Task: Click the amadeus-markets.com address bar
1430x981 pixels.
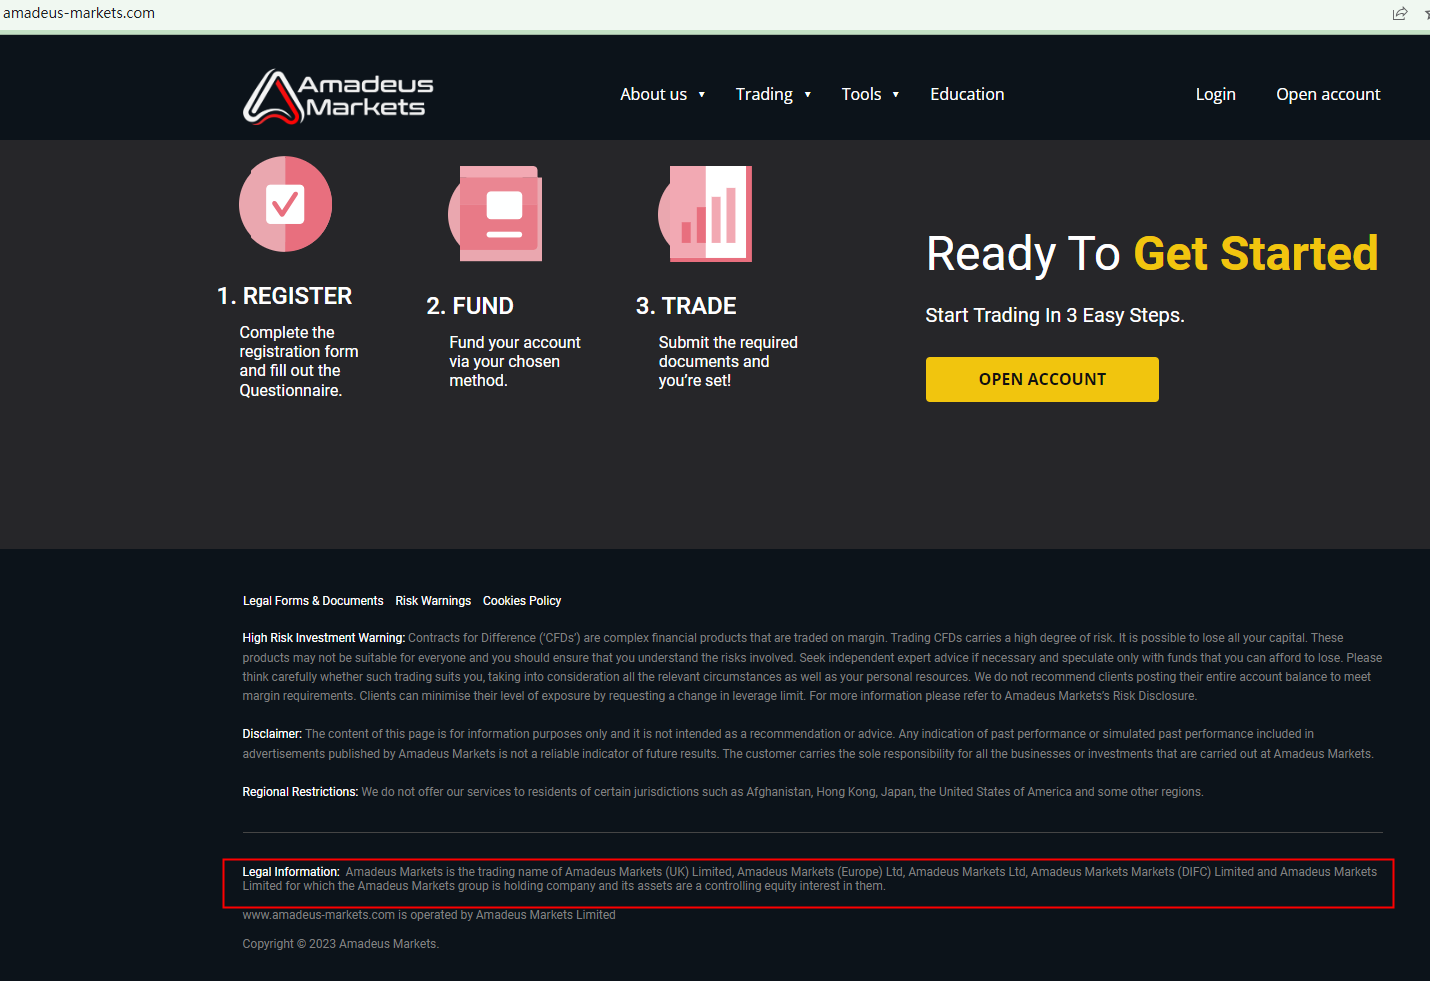Action: (79, 13)
